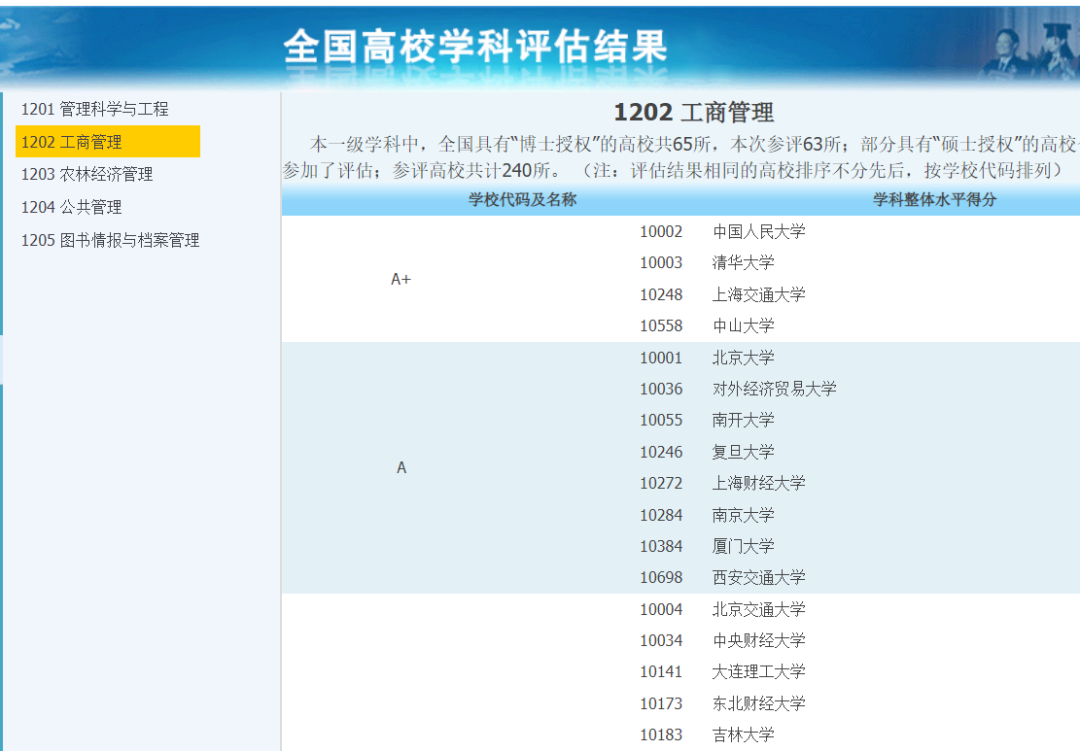Open 1201 管理科学与工程 in the sidebar
The image size is (1080, 751).
[95, 109]
